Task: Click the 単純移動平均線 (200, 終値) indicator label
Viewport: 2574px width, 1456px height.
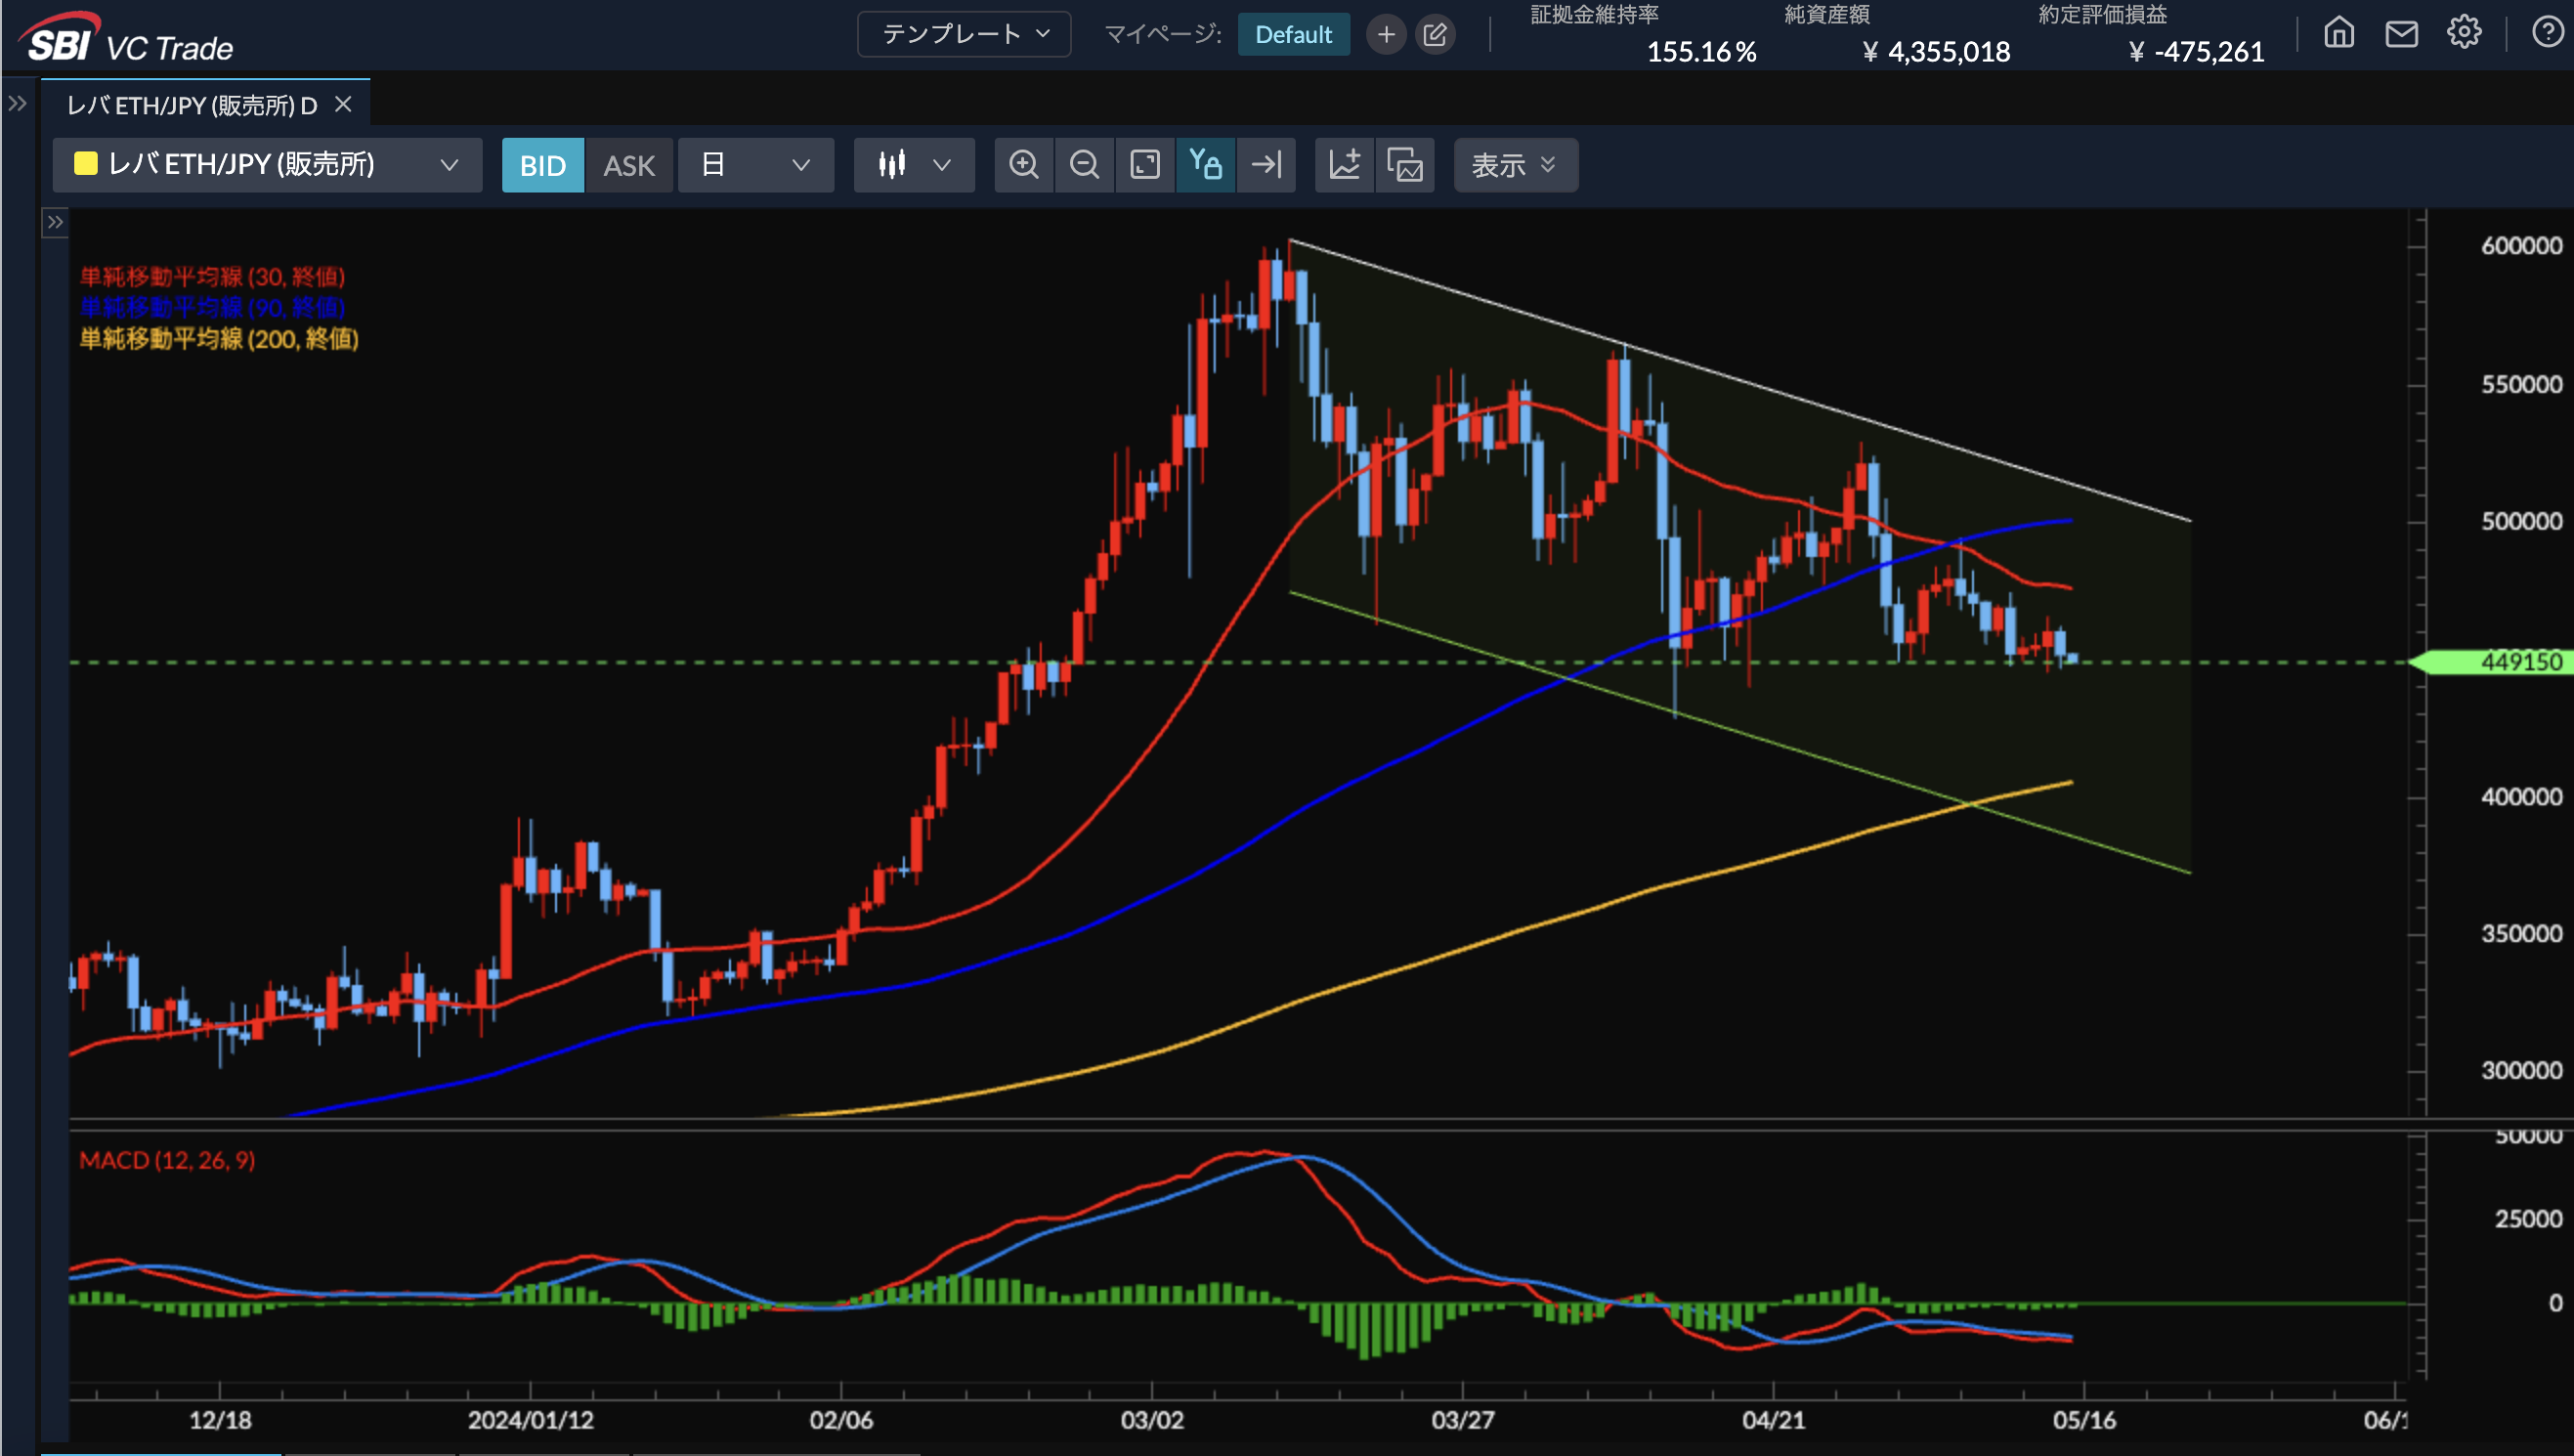Action: tap(219, 339)
